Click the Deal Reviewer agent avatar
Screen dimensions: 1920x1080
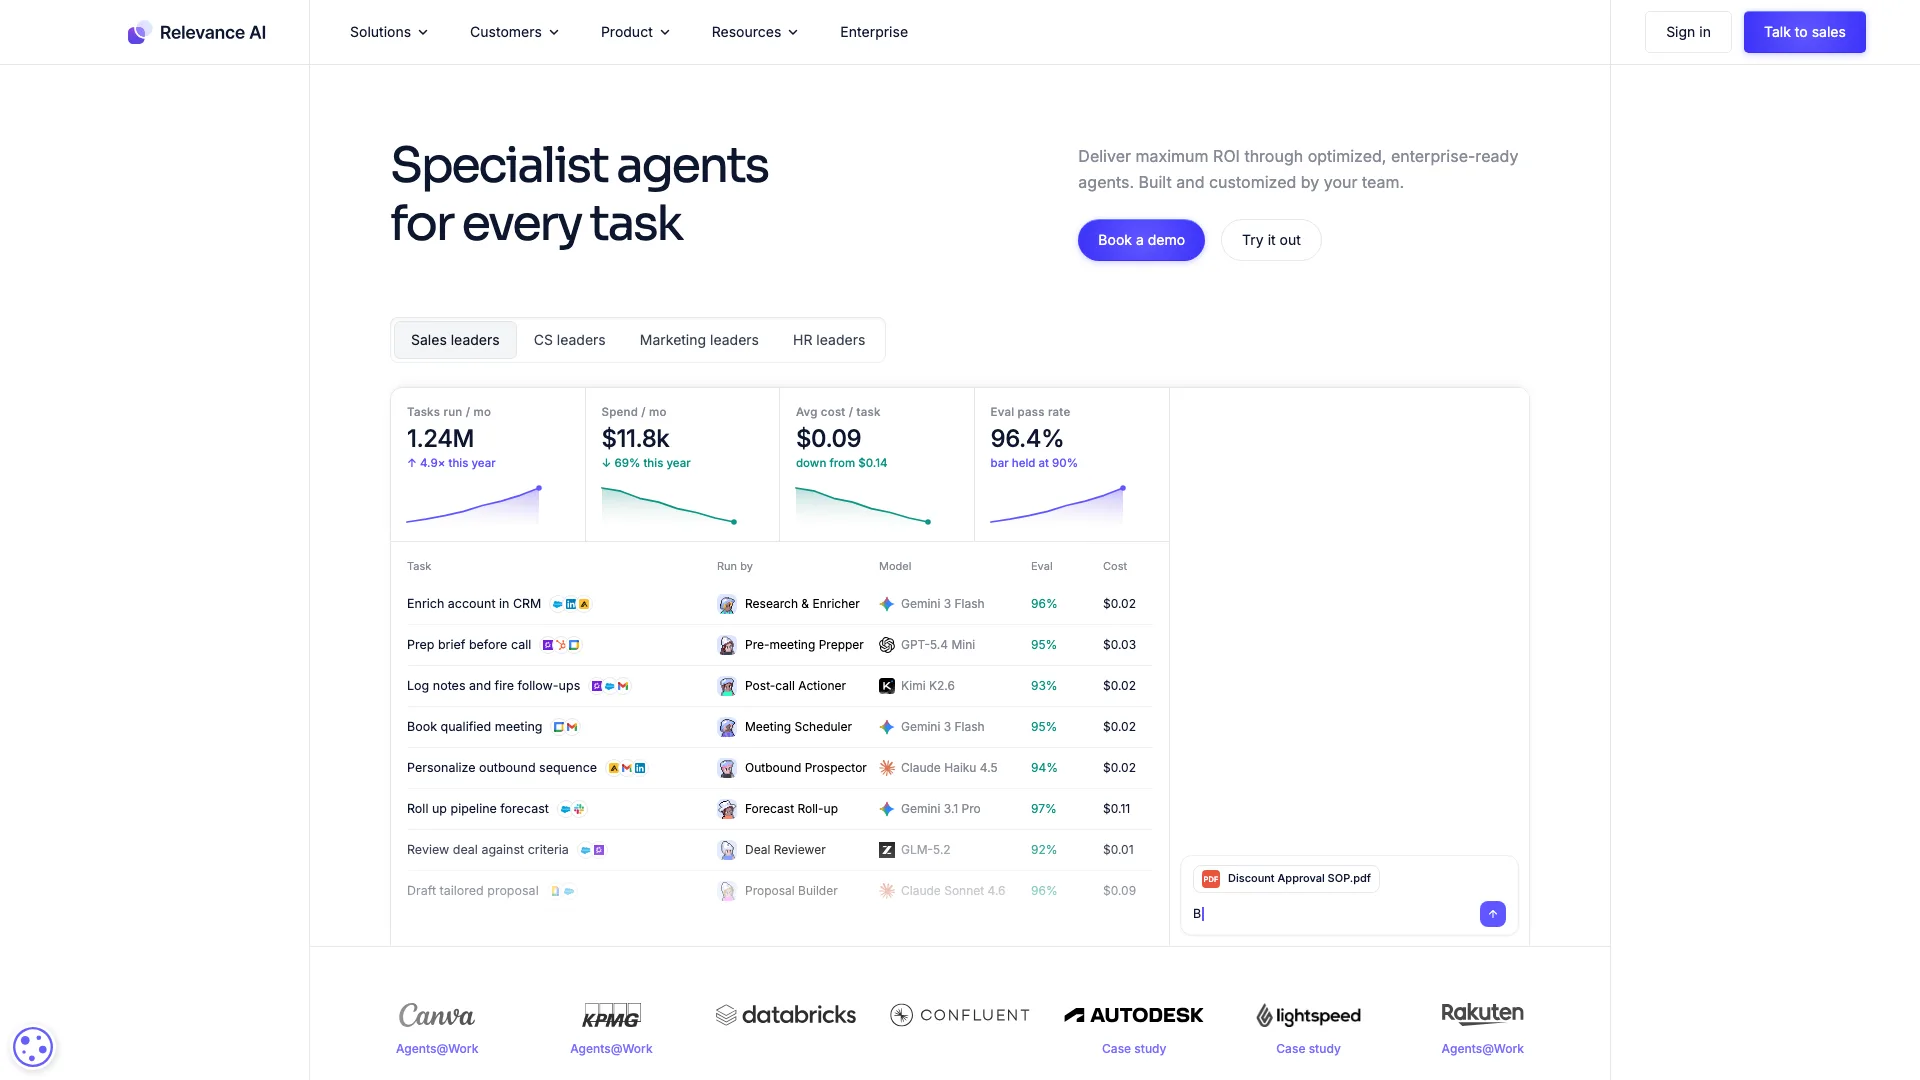click(727, 850)
